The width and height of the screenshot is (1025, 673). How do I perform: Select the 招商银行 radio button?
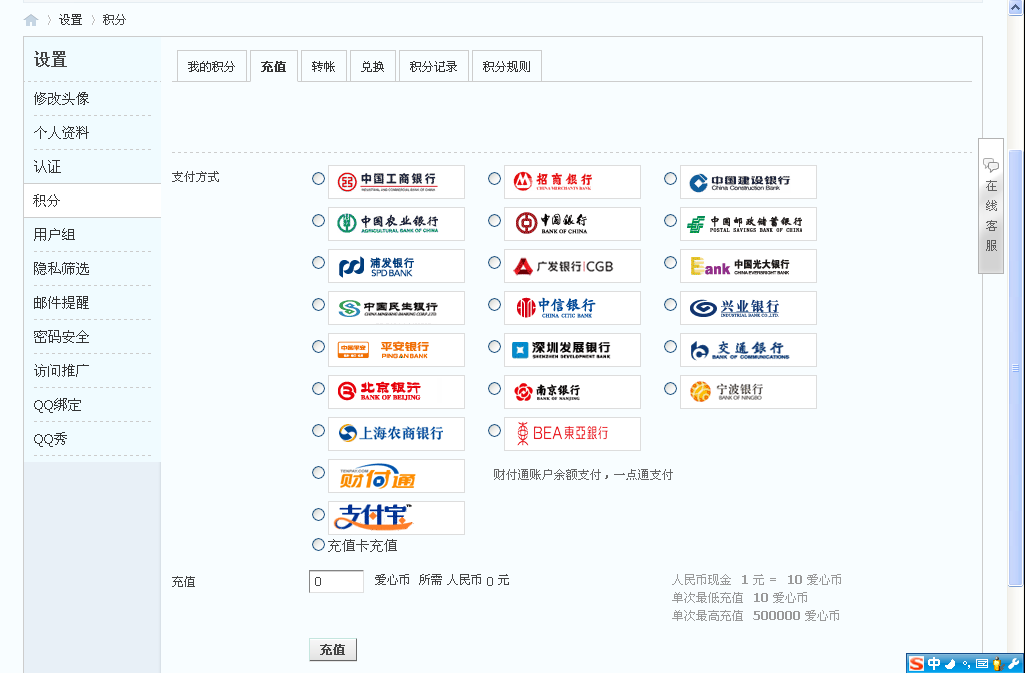point(494,178)
